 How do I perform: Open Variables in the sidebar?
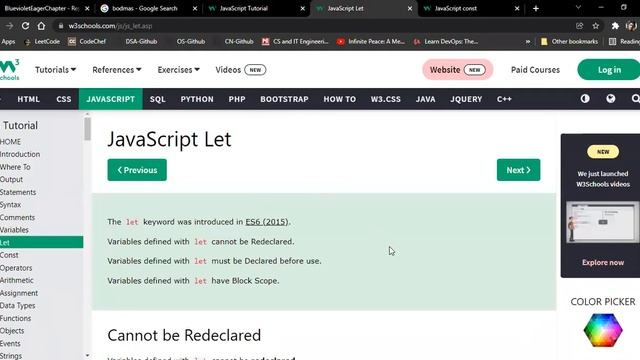pos(14,230)
